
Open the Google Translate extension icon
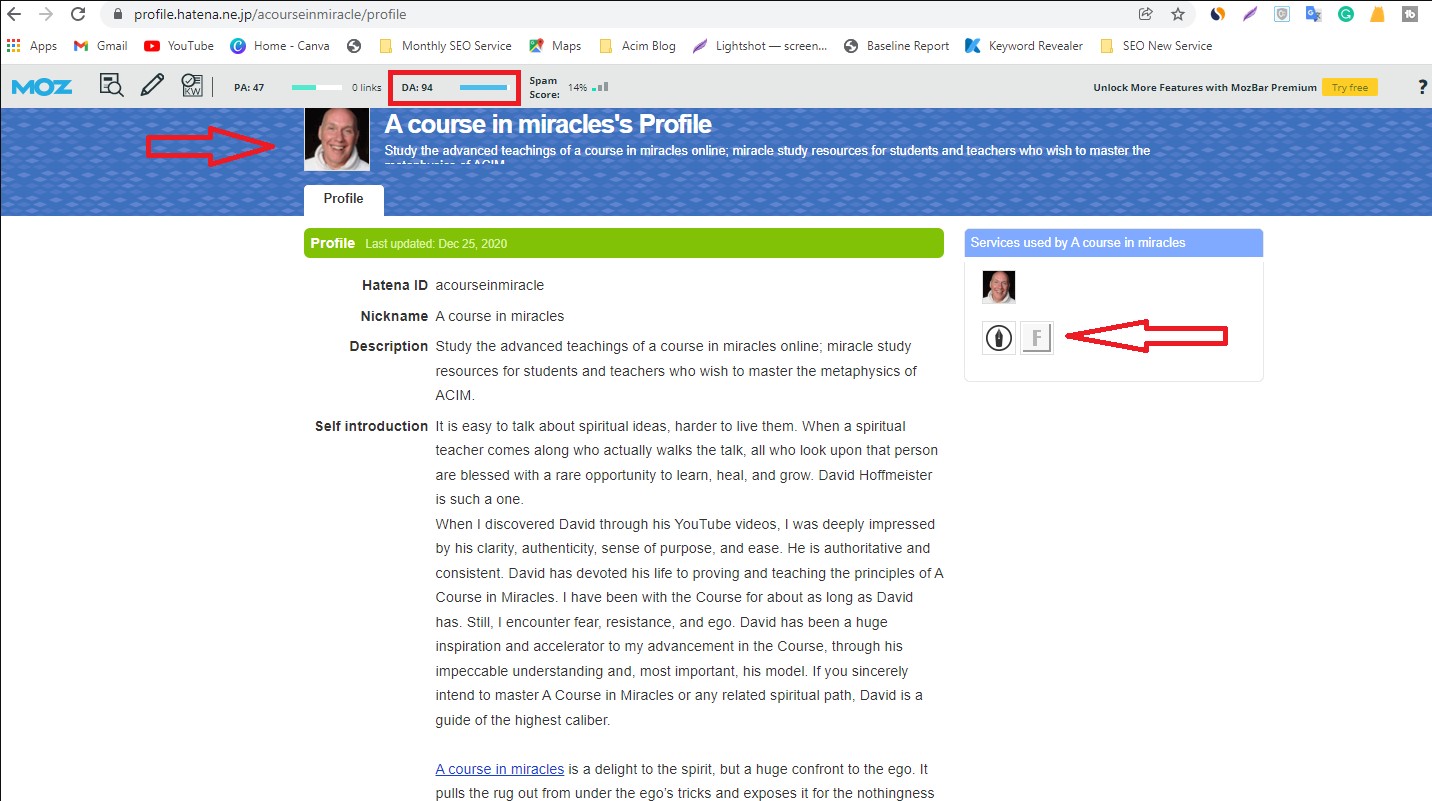click(x=1312, y=14)
